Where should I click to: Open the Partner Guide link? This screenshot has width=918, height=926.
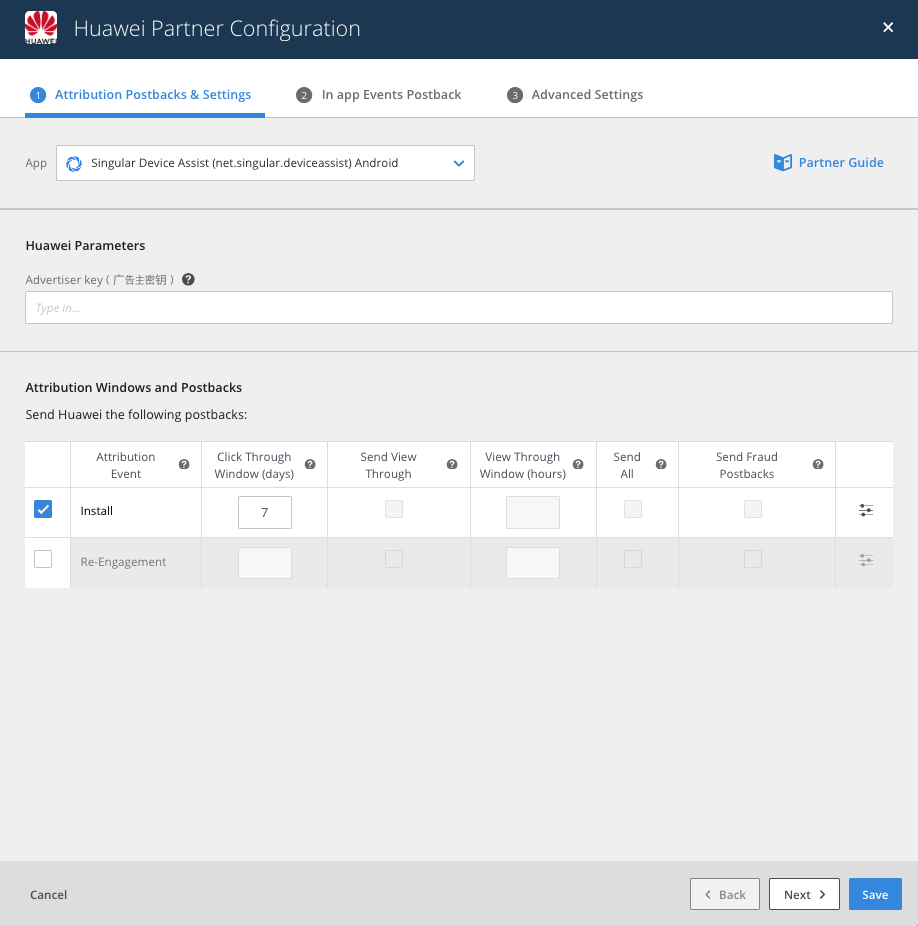[829, 162]
